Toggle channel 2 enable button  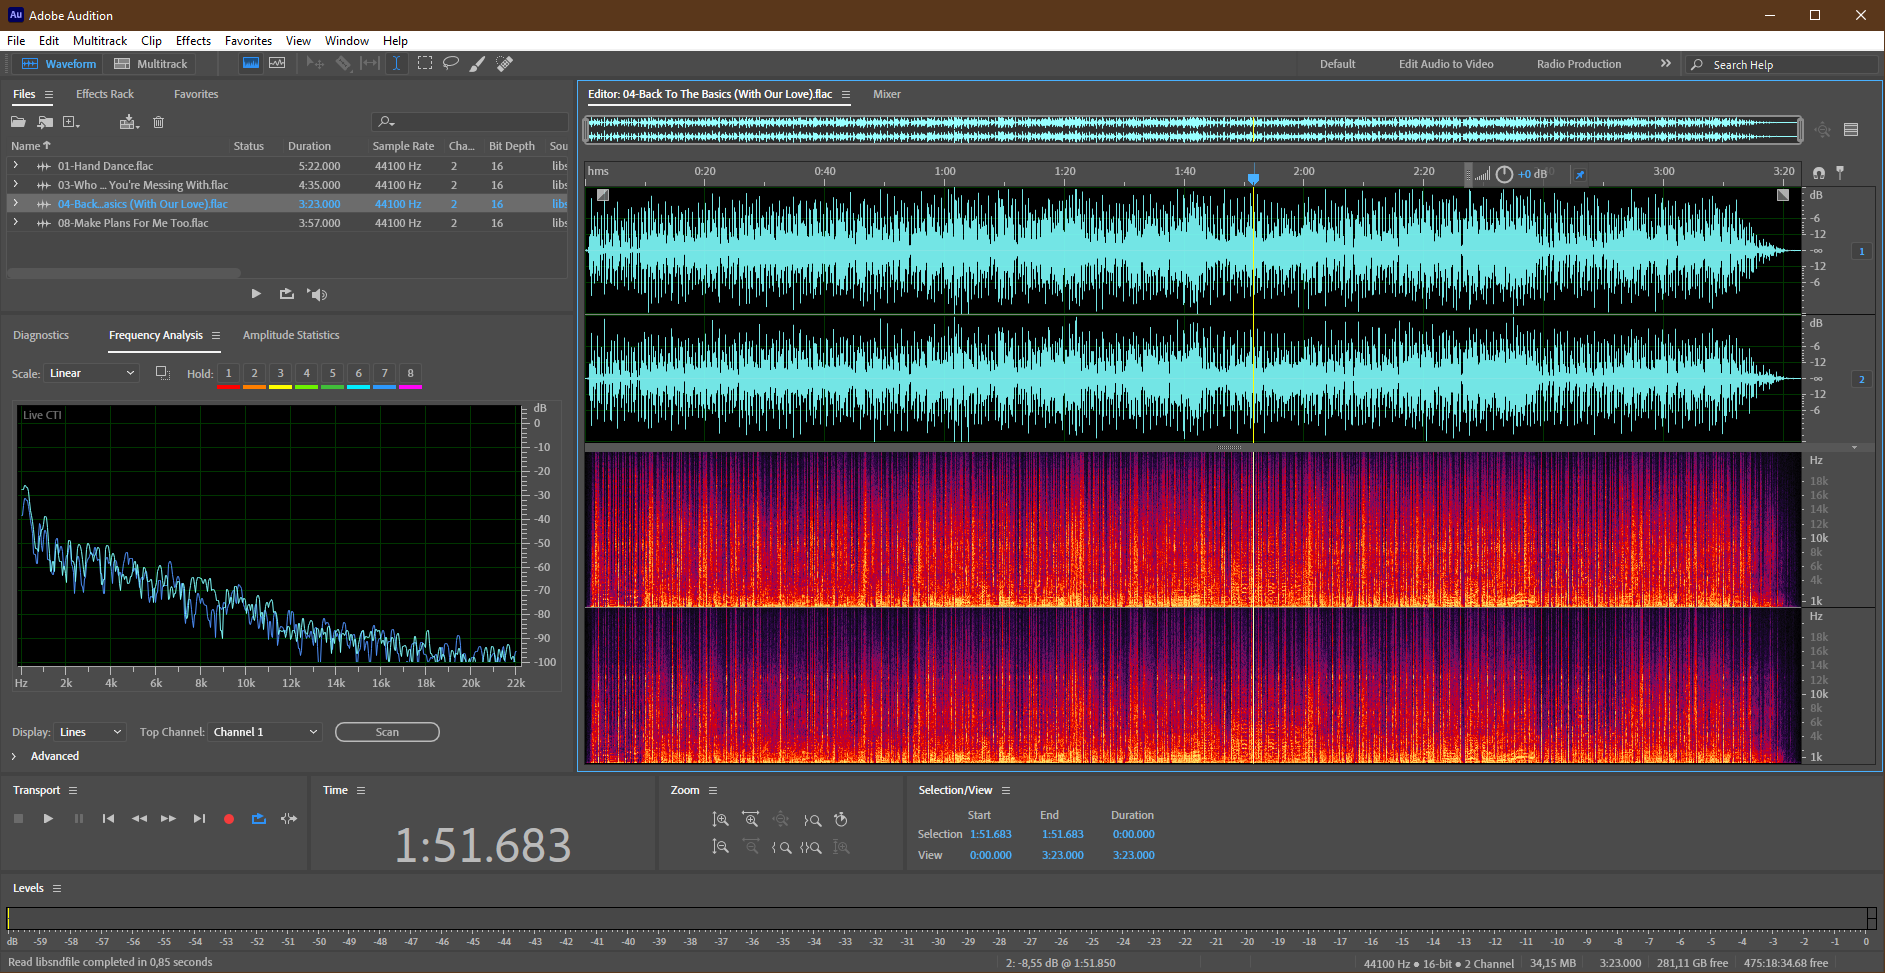point(1861,379)
